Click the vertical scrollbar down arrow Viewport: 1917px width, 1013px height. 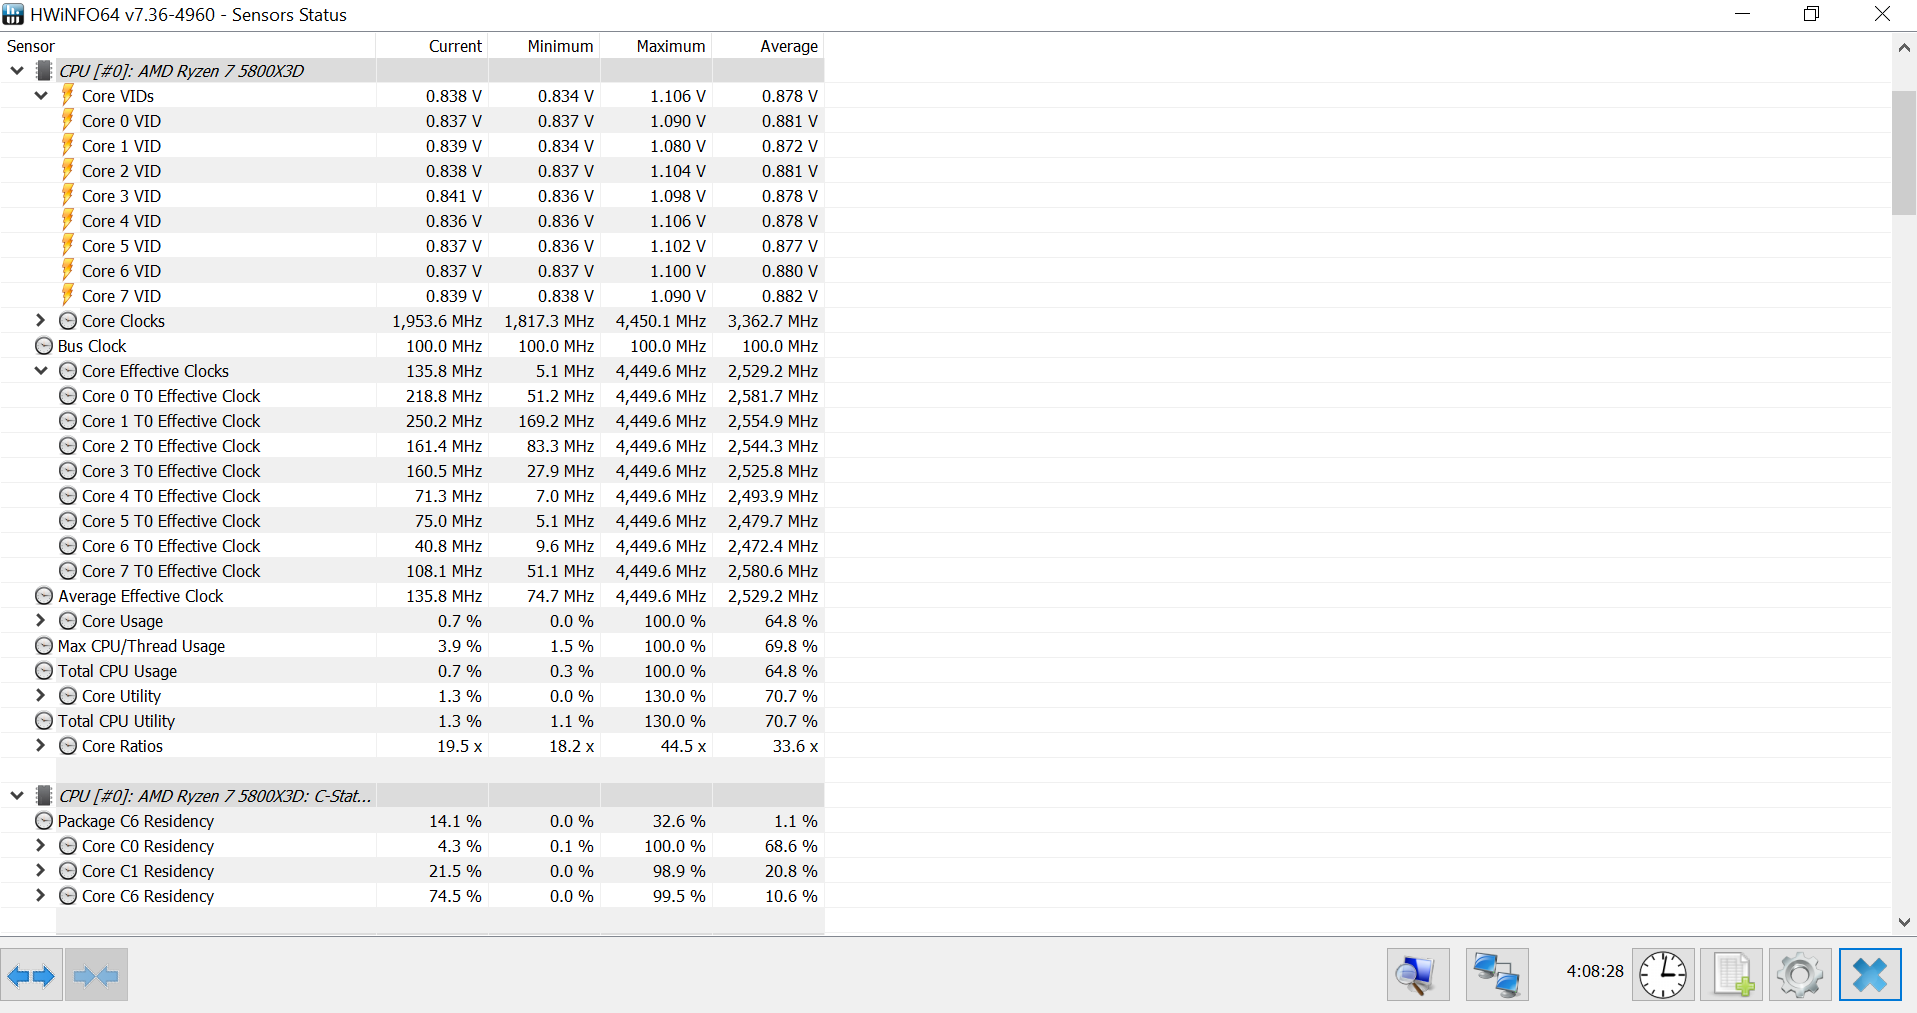click(1904, 922)
